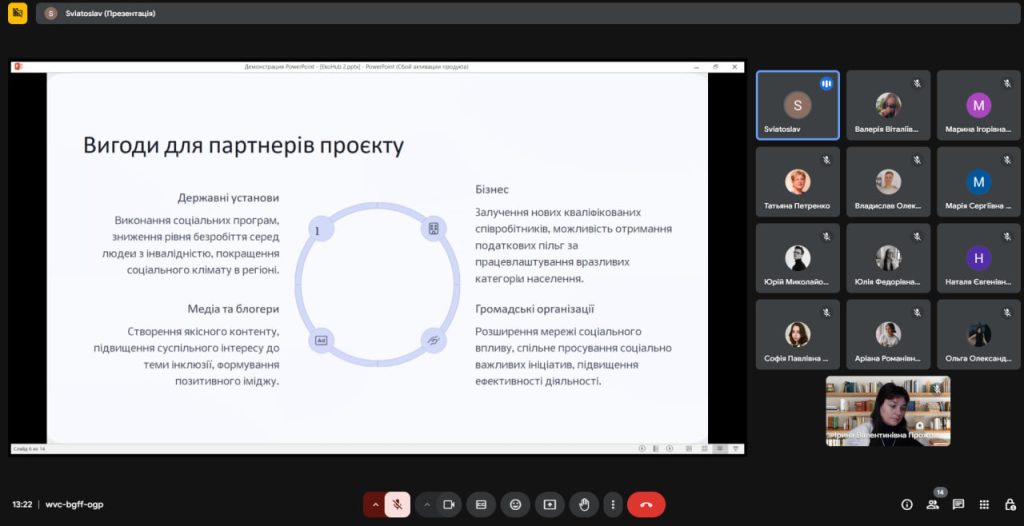The height and width of the screenshot is (526, 1024).
Task: Open the meeting details info icon
Action: click(907, 505)
